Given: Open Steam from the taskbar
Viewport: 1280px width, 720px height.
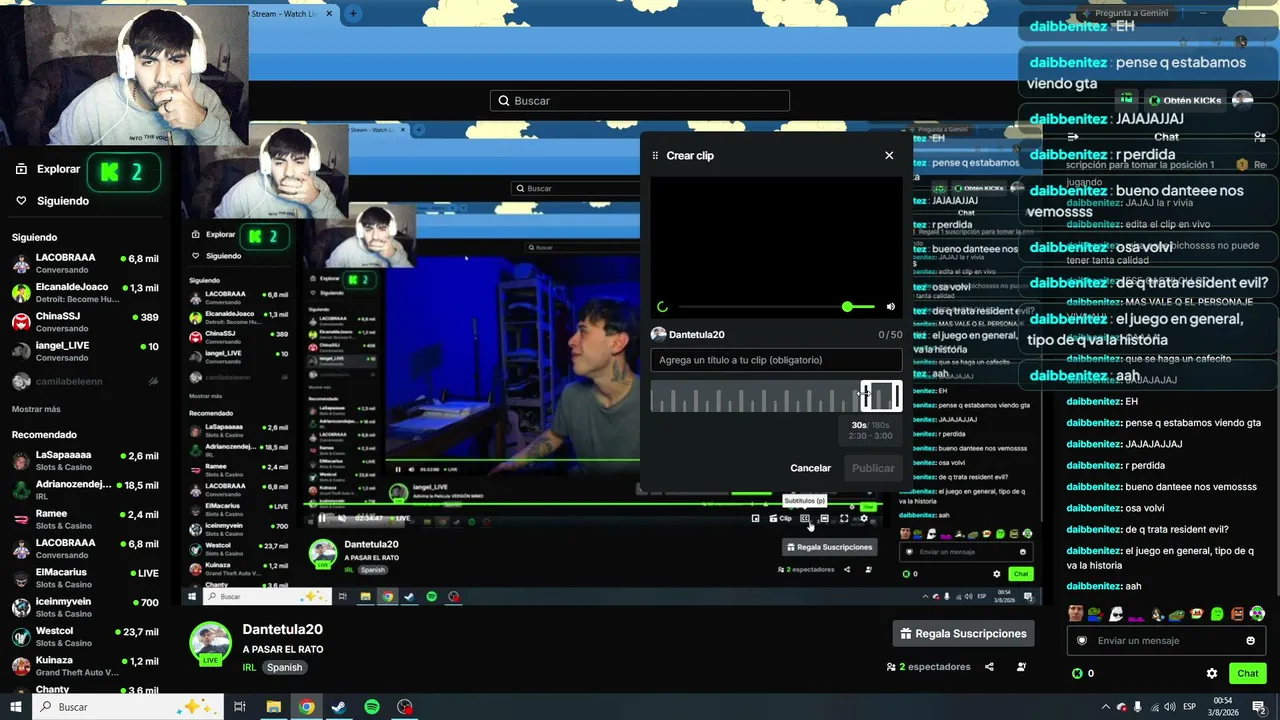Looking at the screenshot, I should point(339,707).
